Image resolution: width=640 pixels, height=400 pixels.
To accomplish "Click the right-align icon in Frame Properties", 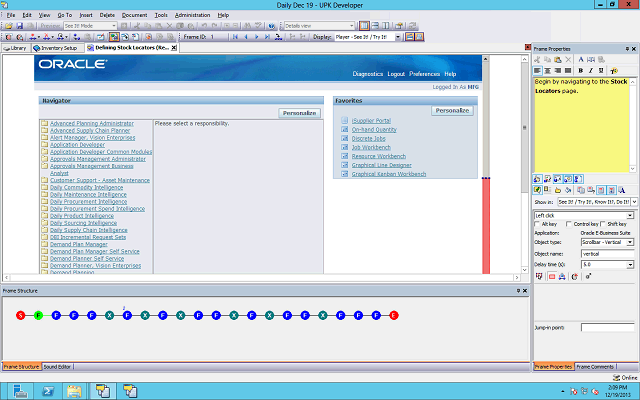I will click(x=558, y=71).
